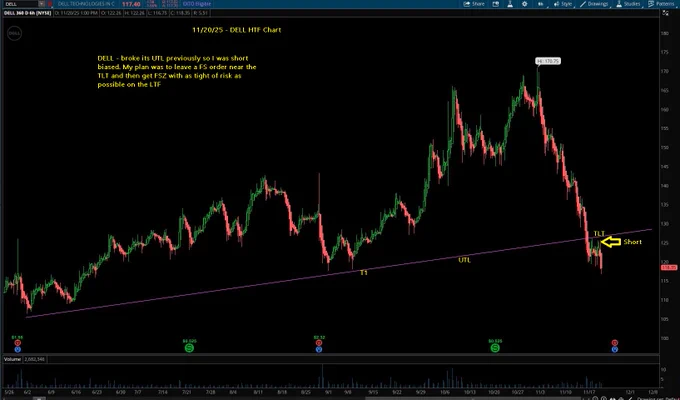680x400 pixels.
Task: Select the '11/20/25 - DELL HTF Chart' title note
Action: pos(237,30)
